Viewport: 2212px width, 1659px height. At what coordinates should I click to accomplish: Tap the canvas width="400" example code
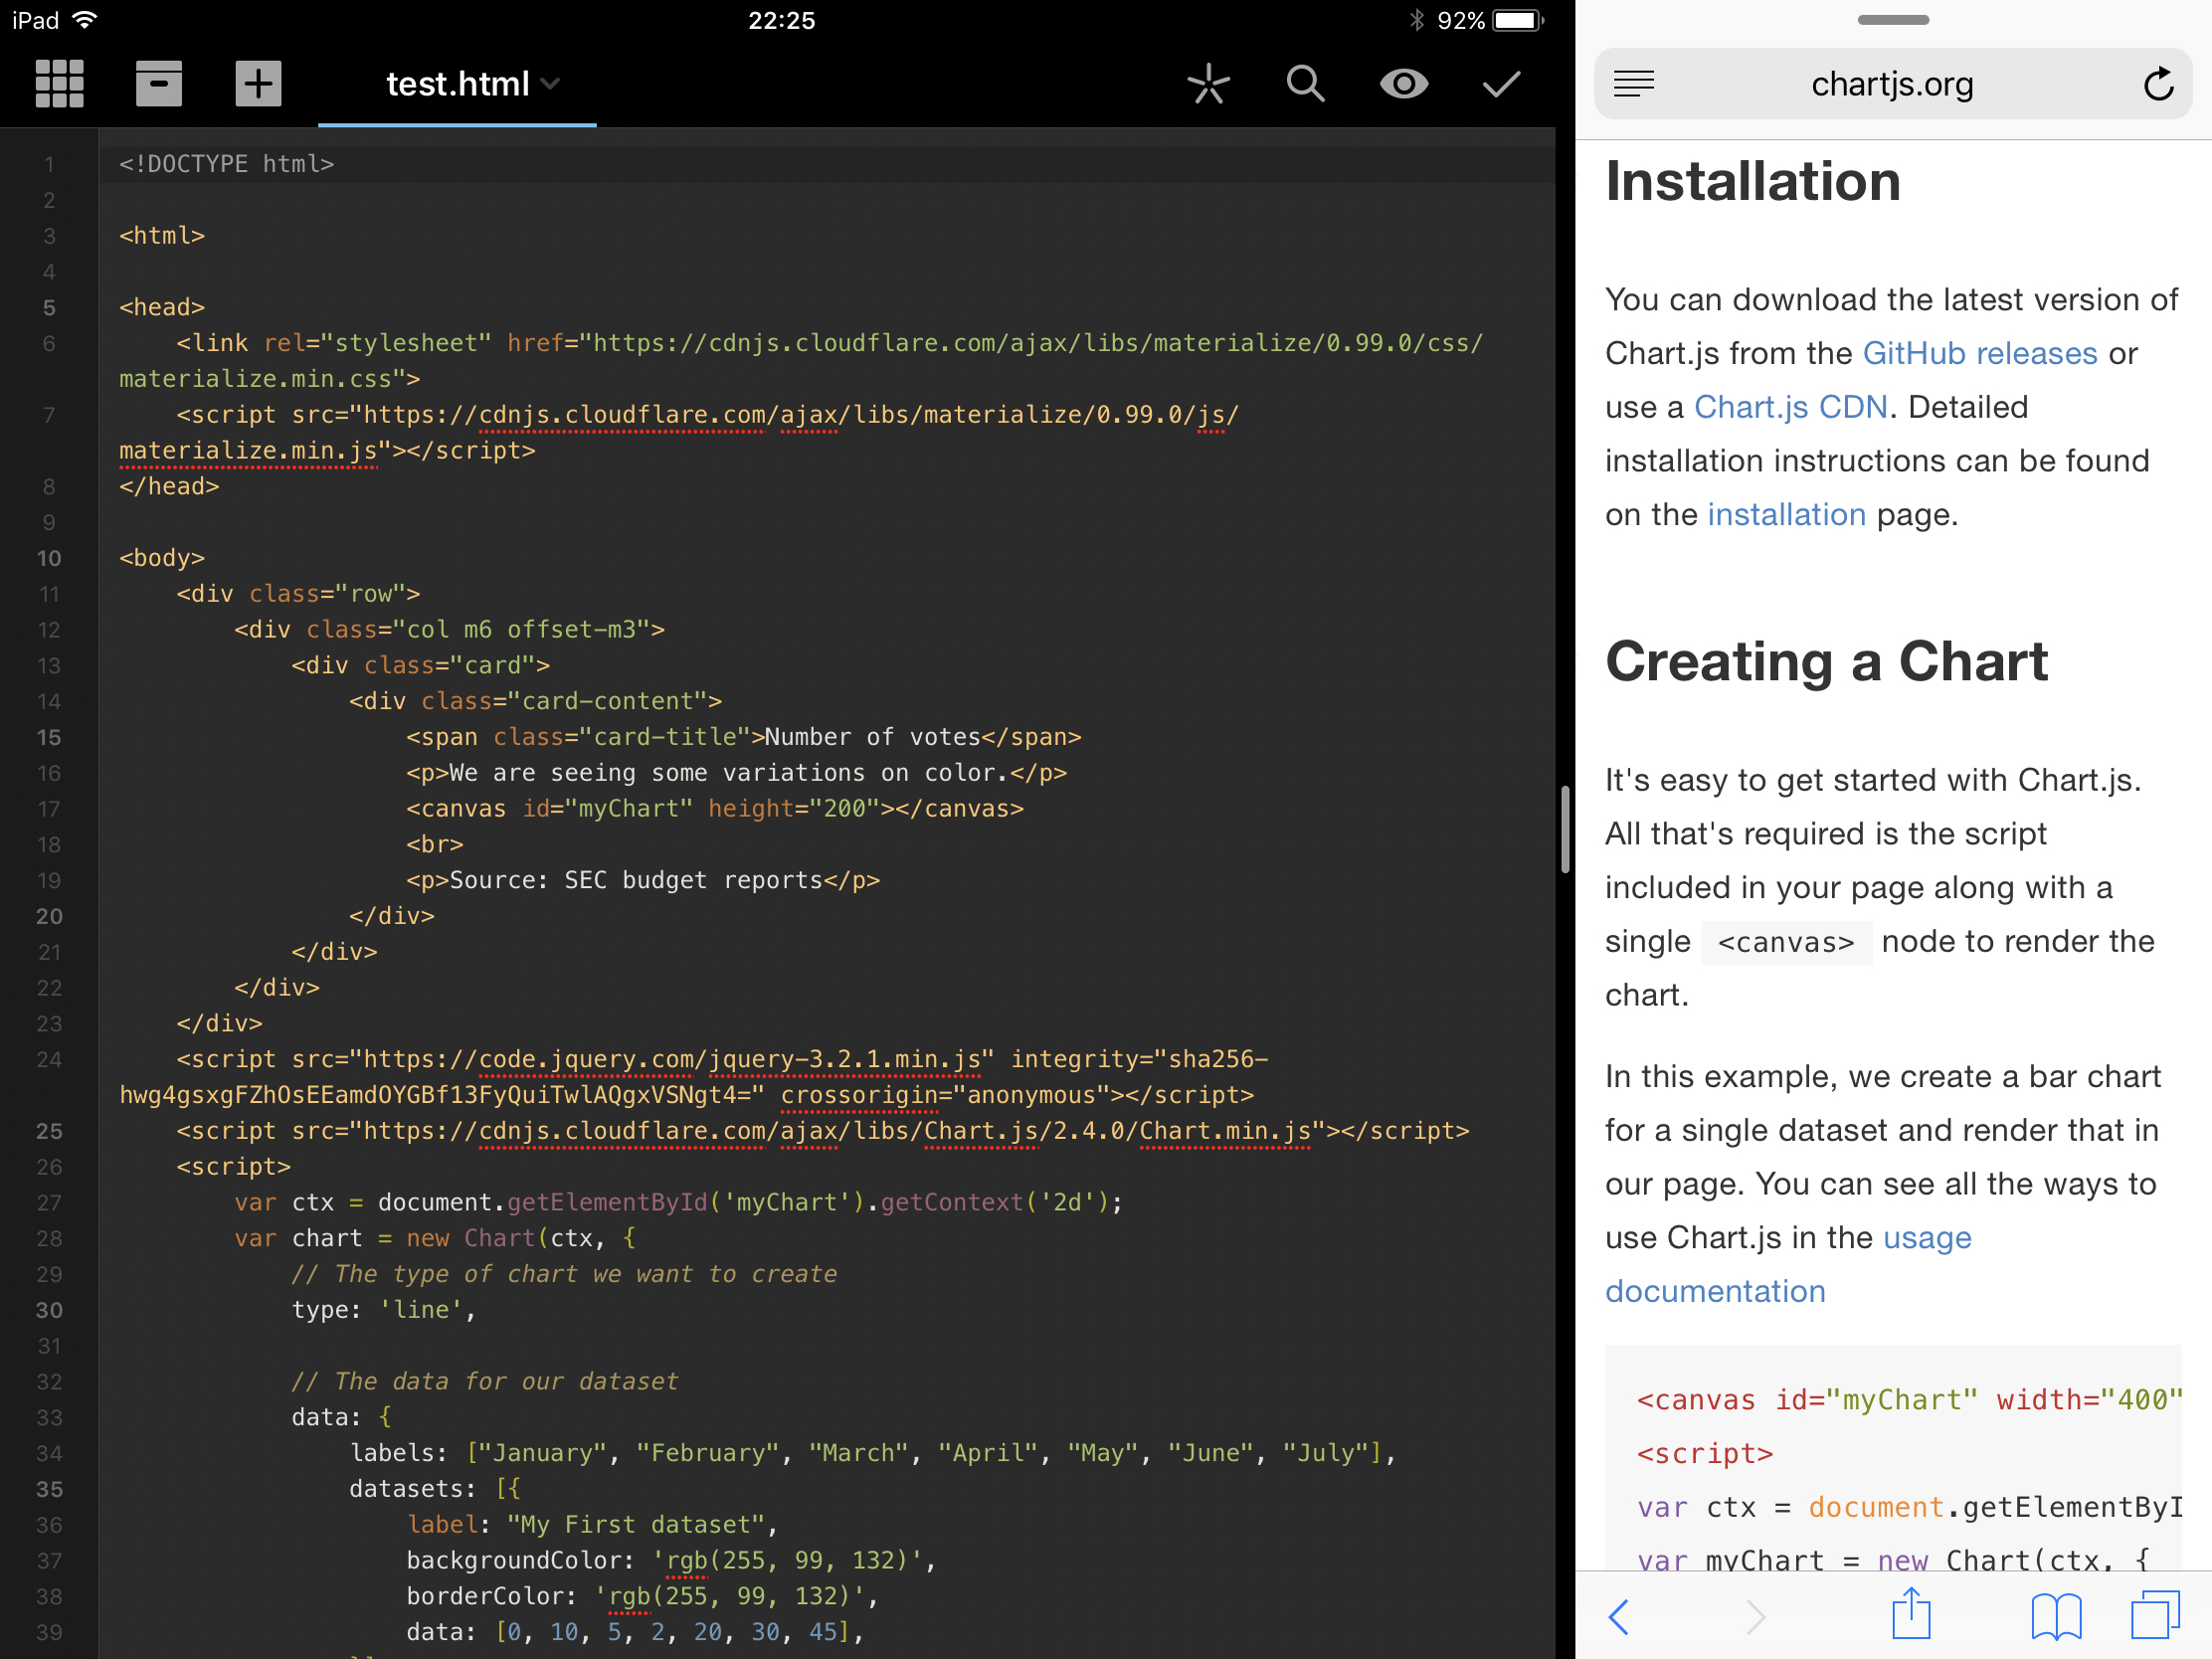pyautogui.click(x=1910, y=1400)
